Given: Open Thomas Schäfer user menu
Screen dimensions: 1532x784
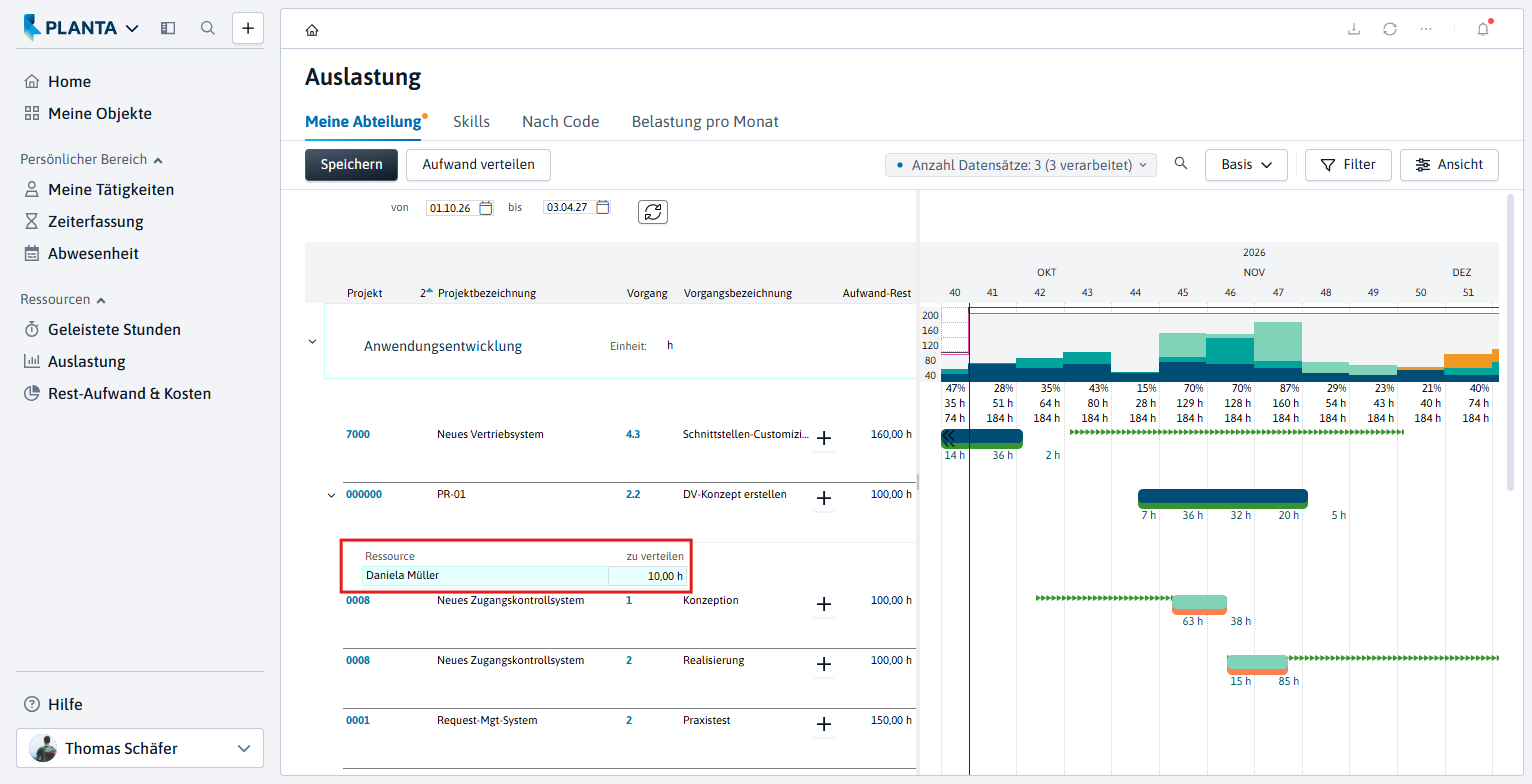Looking at the screenshot, I should (140, 748).
